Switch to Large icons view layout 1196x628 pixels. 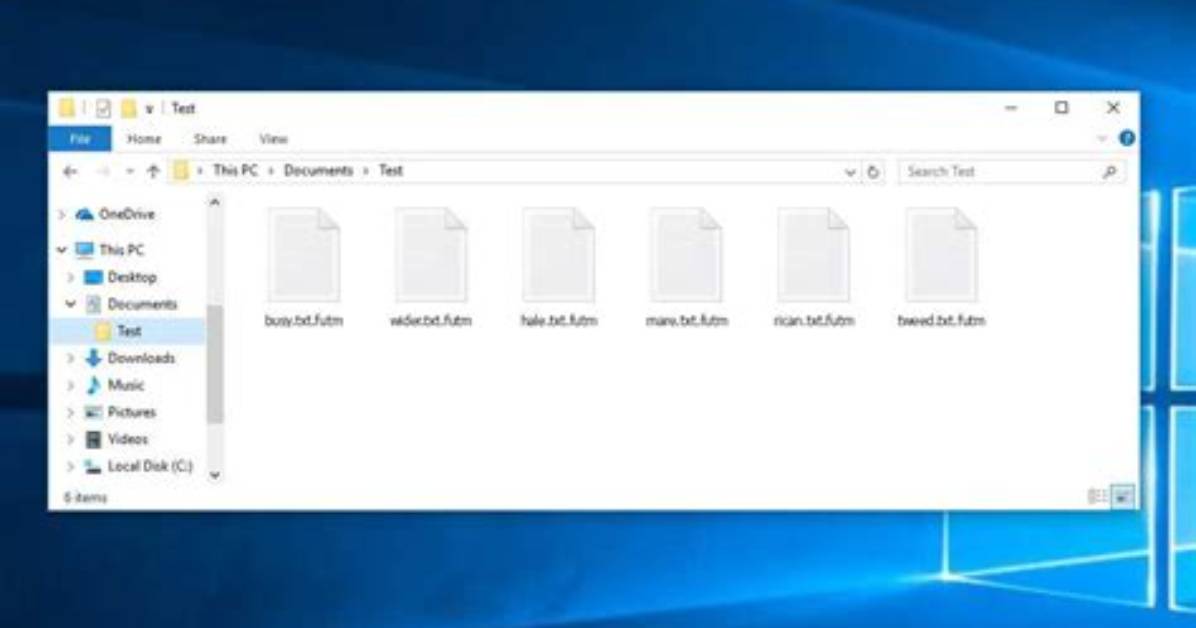click(x=1122, y=497)
